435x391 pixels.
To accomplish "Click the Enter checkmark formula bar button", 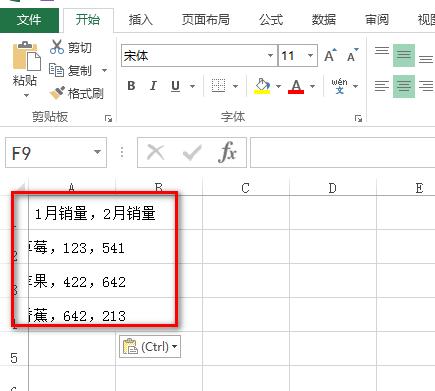I will point(192,153).
